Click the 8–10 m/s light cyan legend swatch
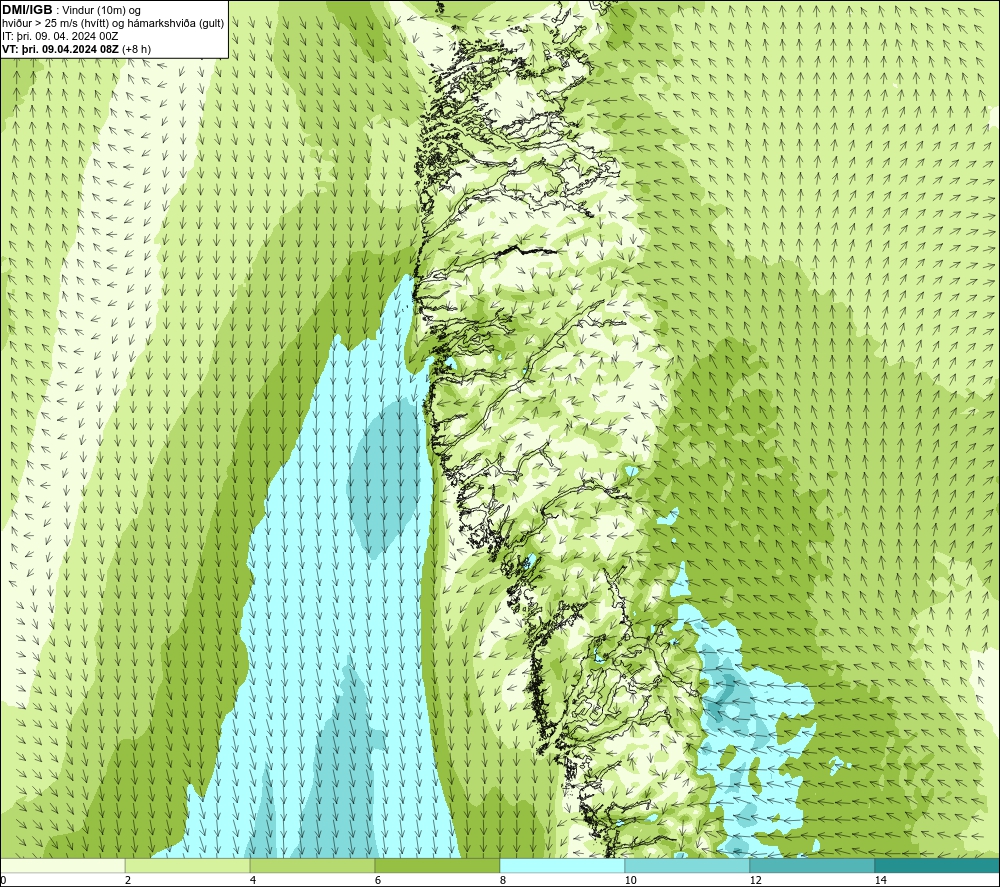The image size is (1000, 887). pos(562,865)
